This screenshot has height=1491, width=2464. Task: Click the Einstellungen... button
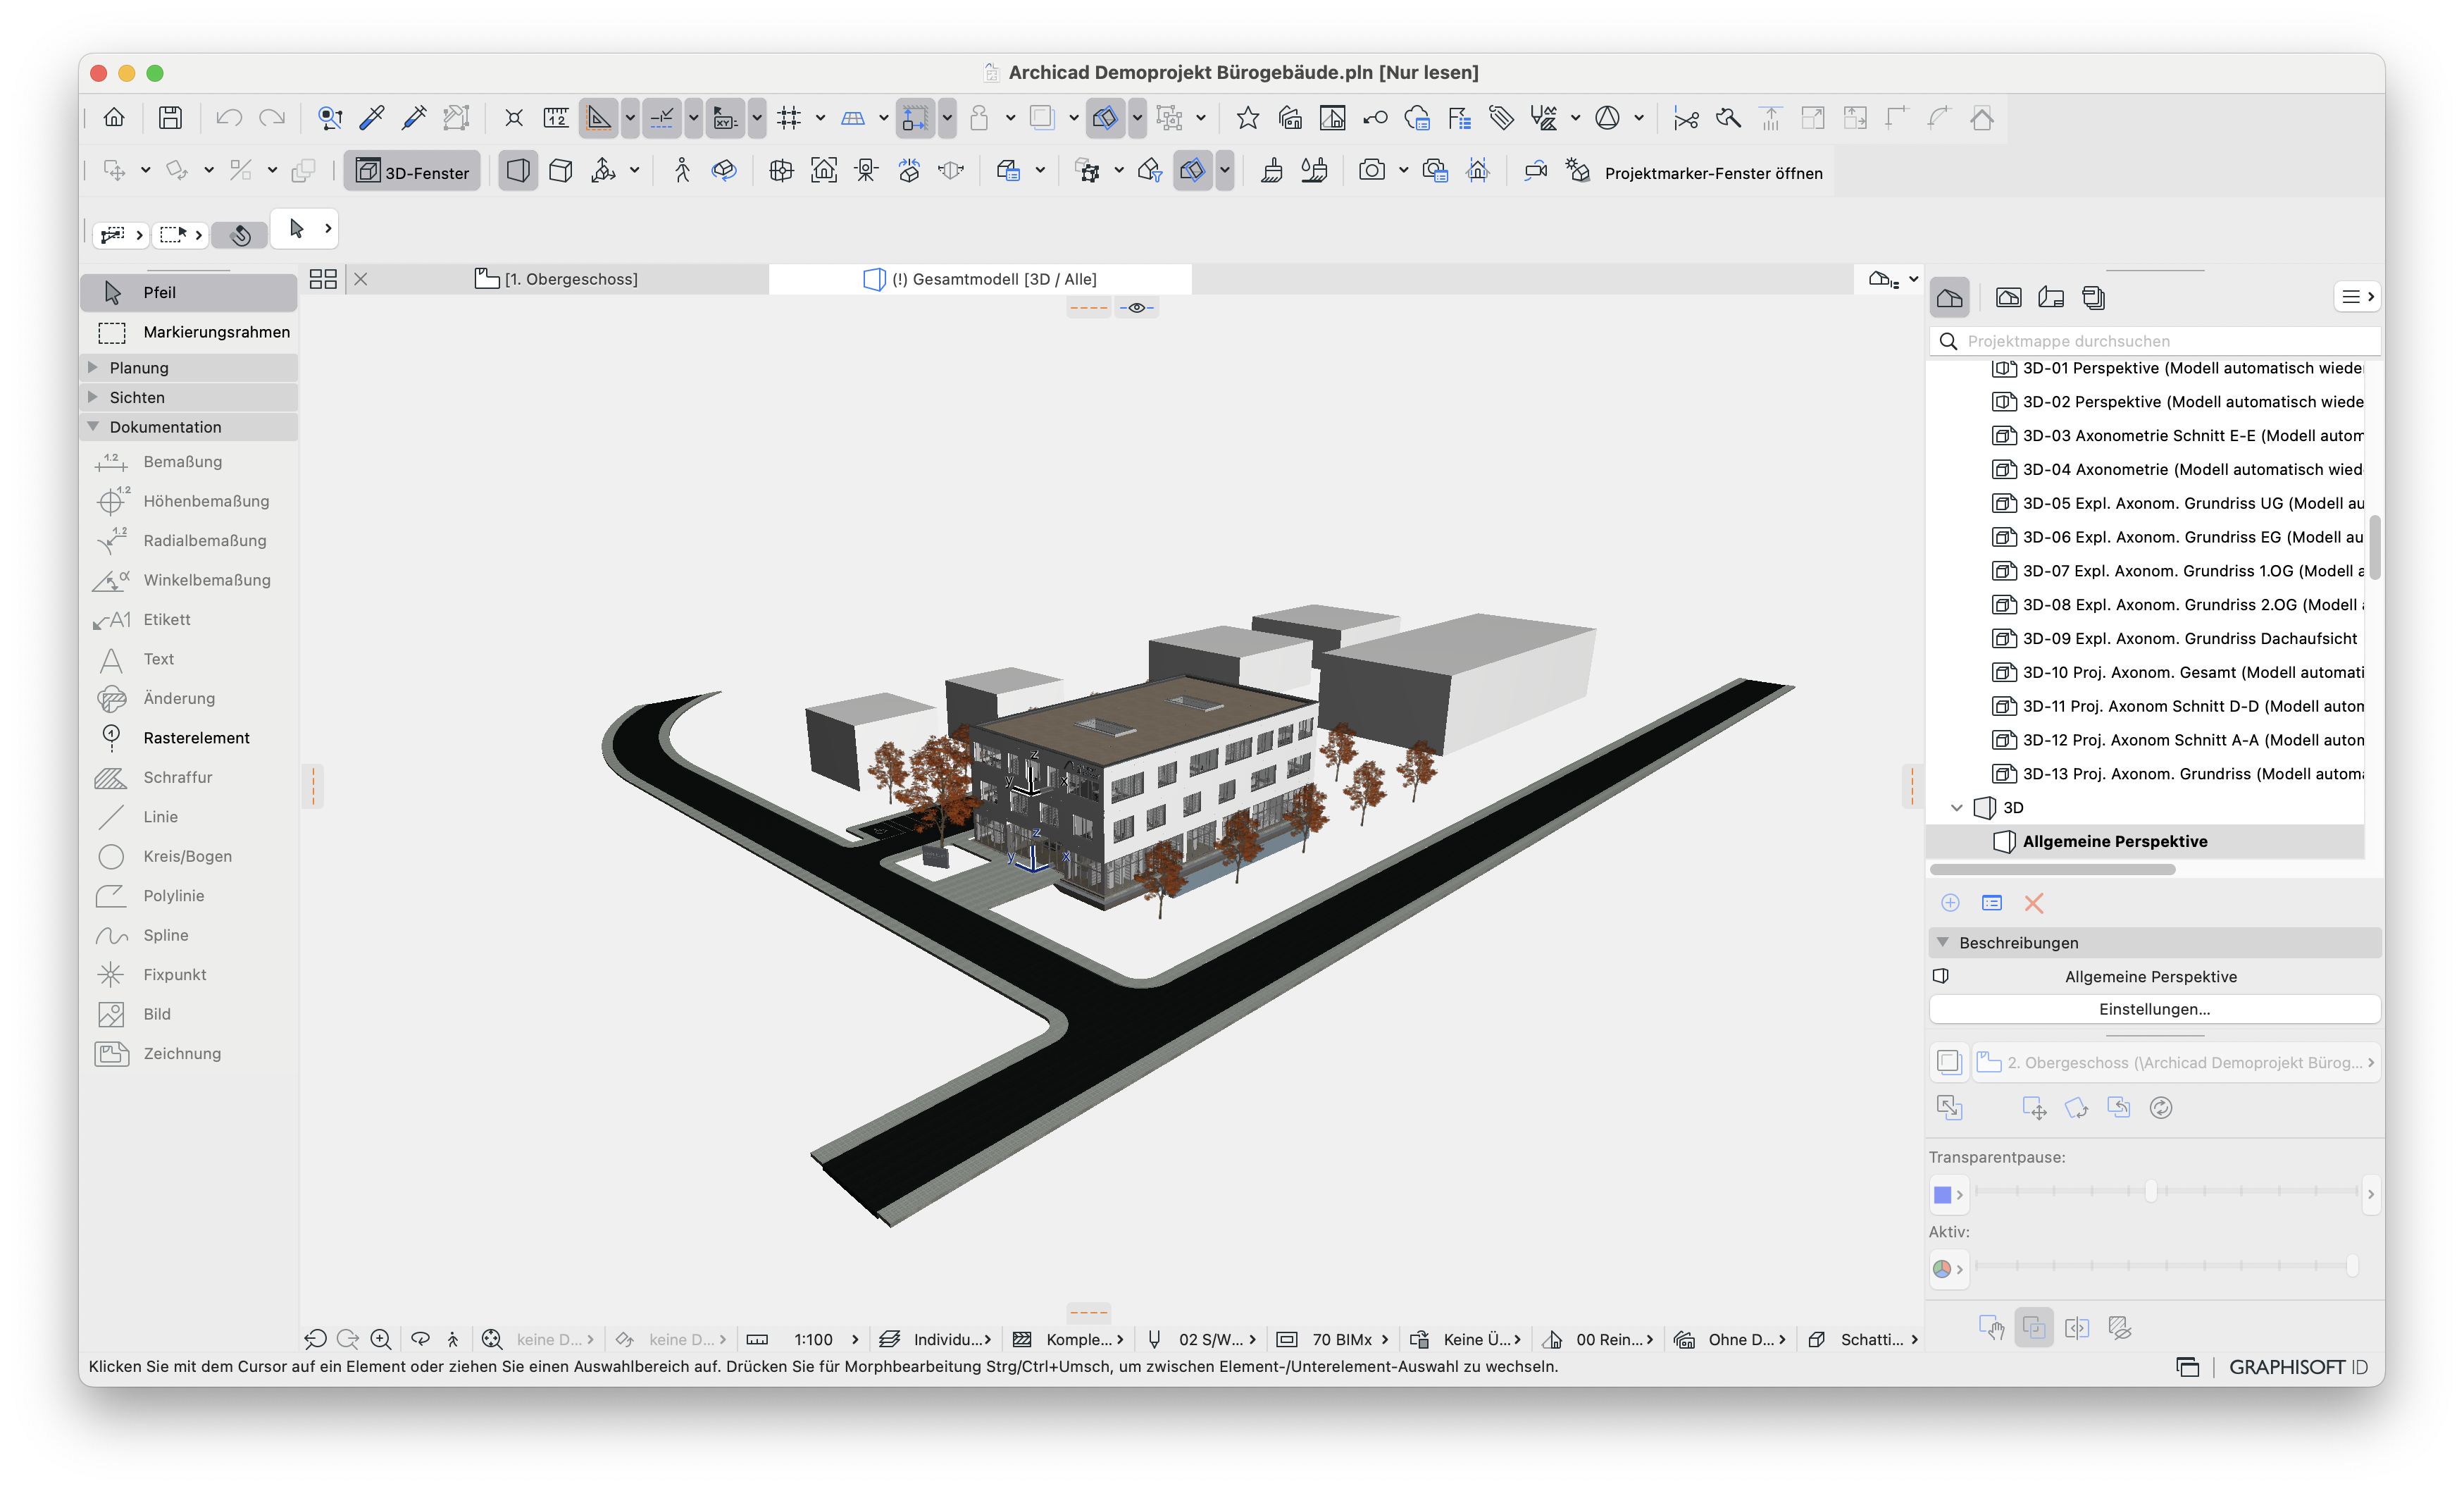[2154, 1009]
